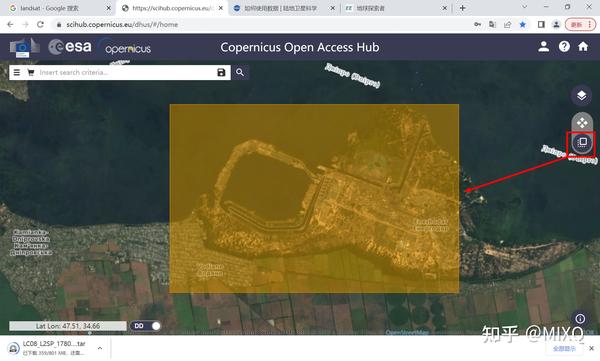The height and width of the screenshot is (361, 600).
Task: Open the help question mark icon
Action: click(x=564, y=47)
